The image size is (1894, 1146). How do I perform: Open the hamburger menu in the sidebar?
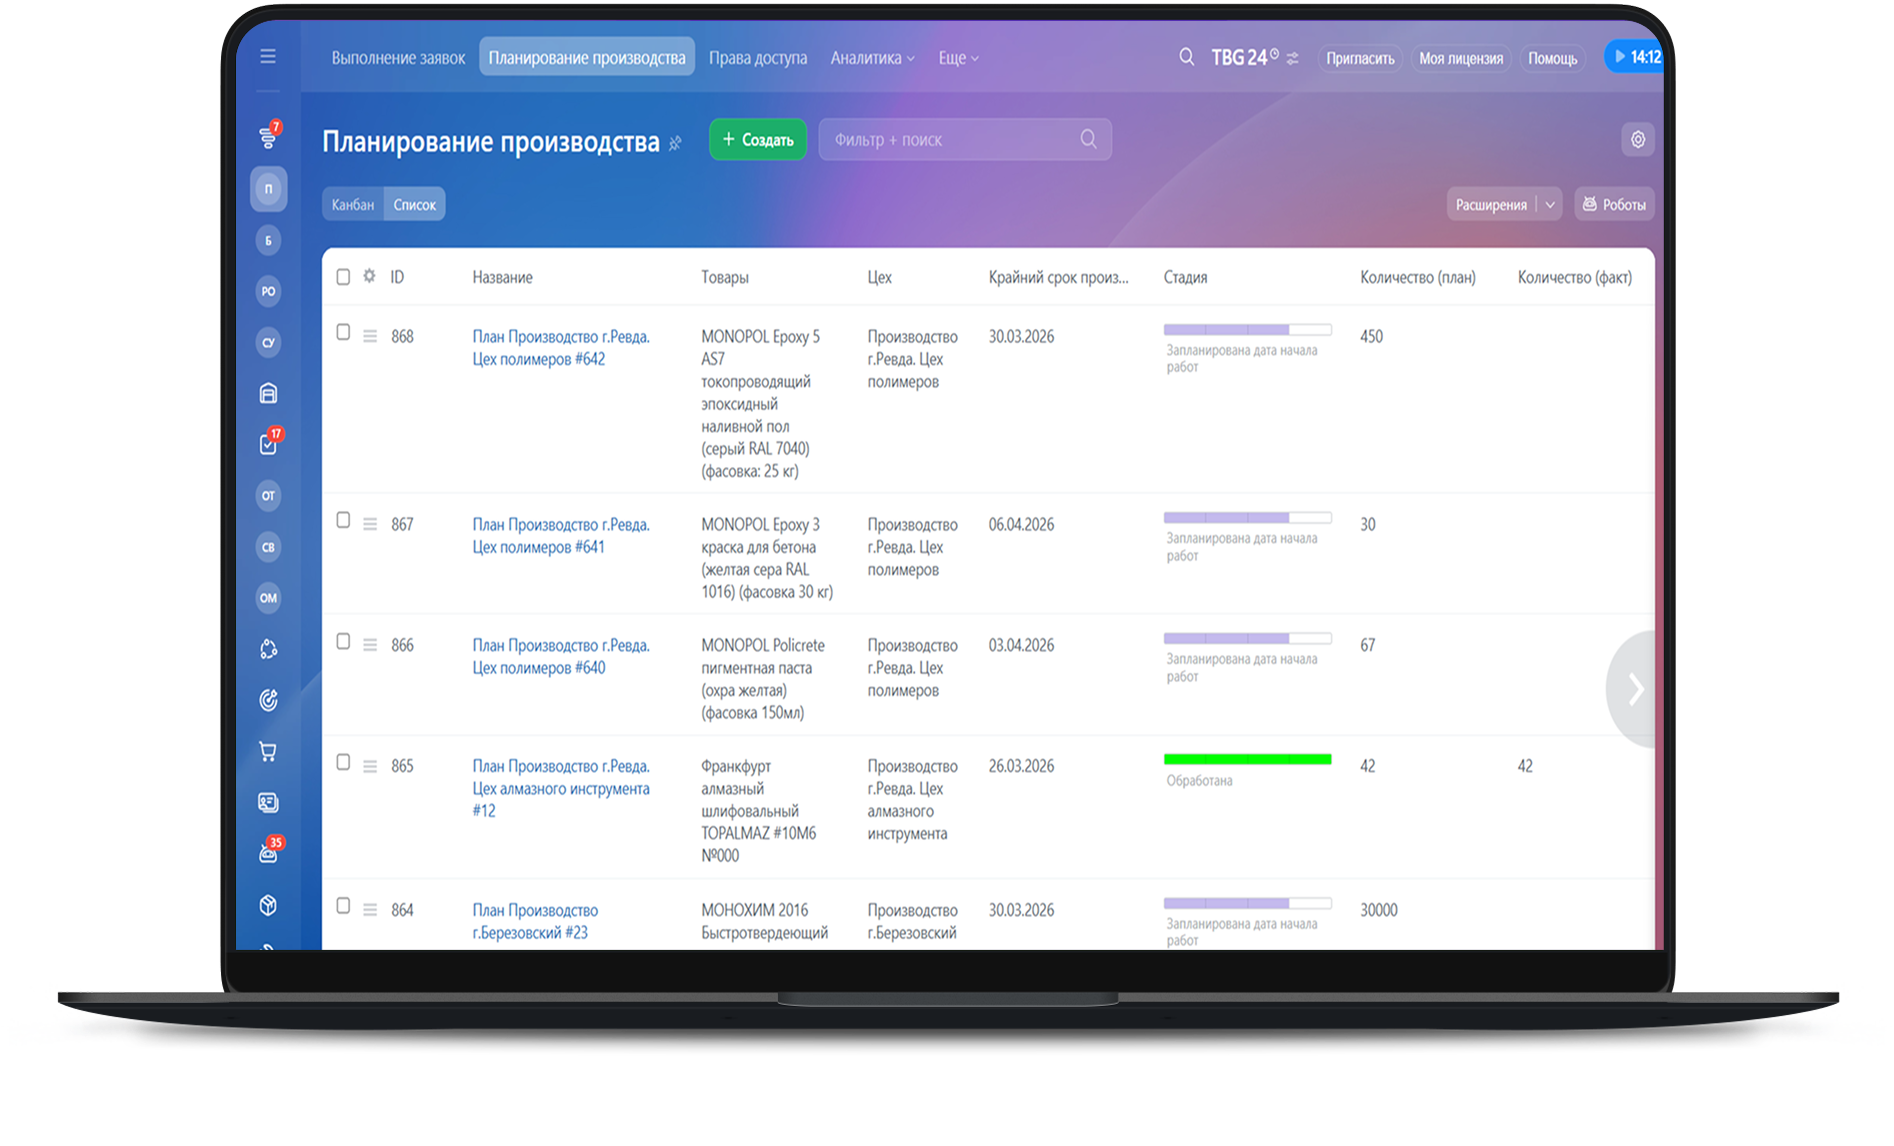268,57
